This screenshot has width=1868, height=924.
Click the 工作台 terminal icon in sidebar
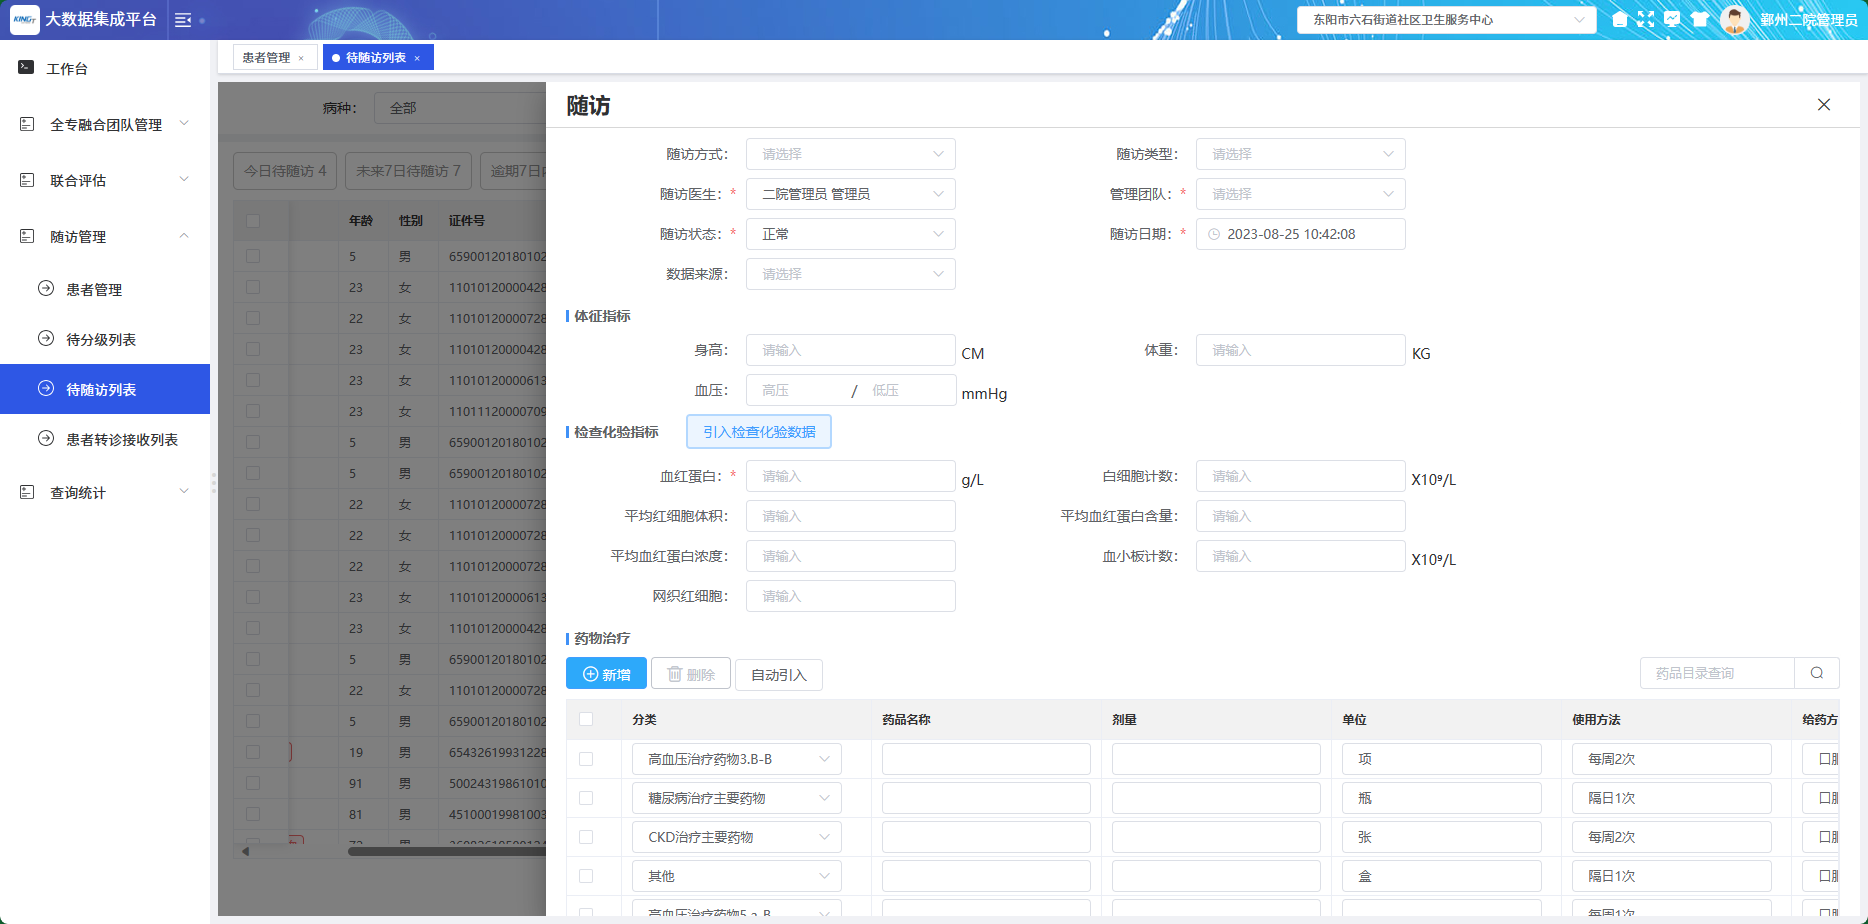[27, 67]
